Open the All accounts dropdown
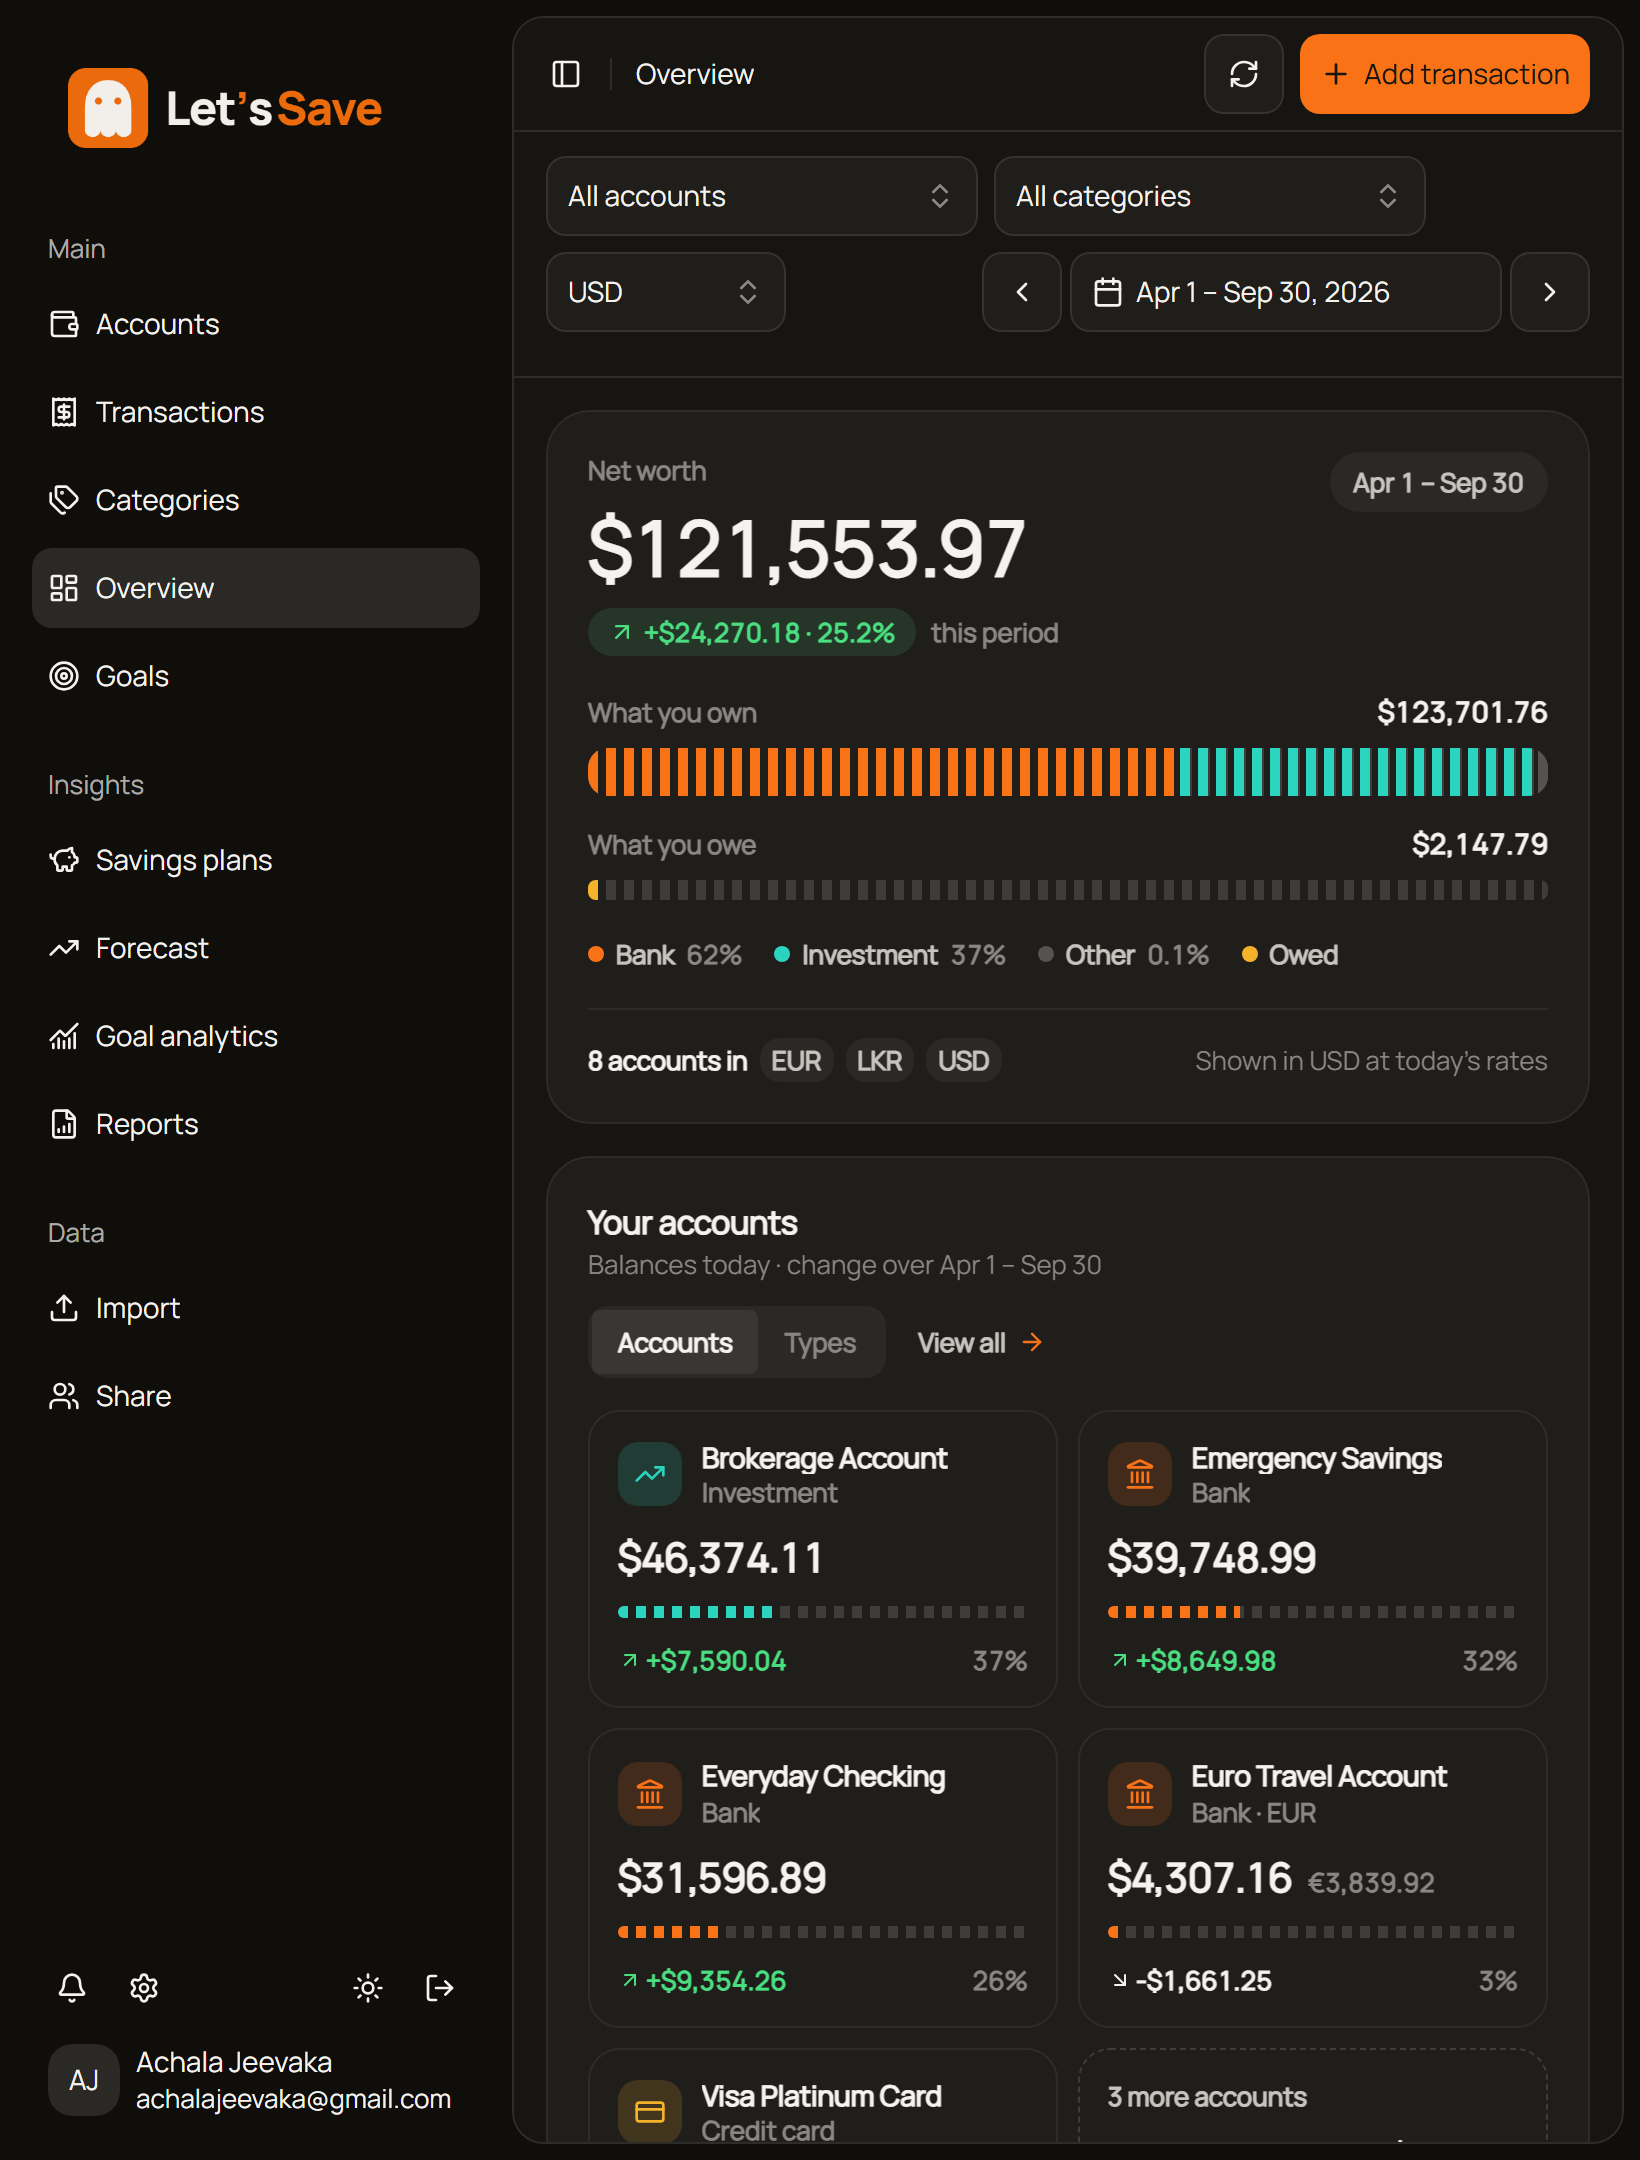 761,196
